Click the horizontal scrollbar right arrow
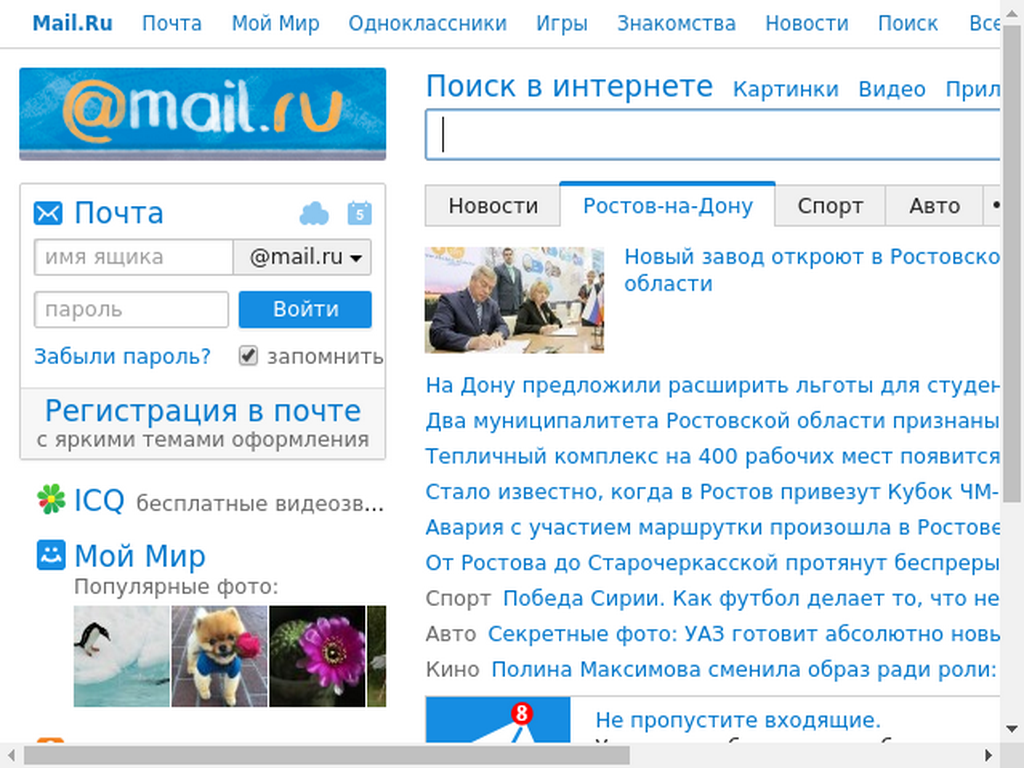 pyautogui.click(x=989, y=756)
